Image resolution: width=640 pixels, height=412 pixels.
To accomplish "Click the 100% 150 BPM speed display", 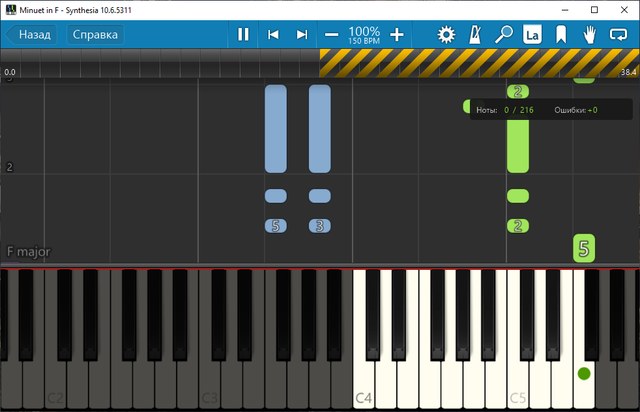I will tap(364, 35).
